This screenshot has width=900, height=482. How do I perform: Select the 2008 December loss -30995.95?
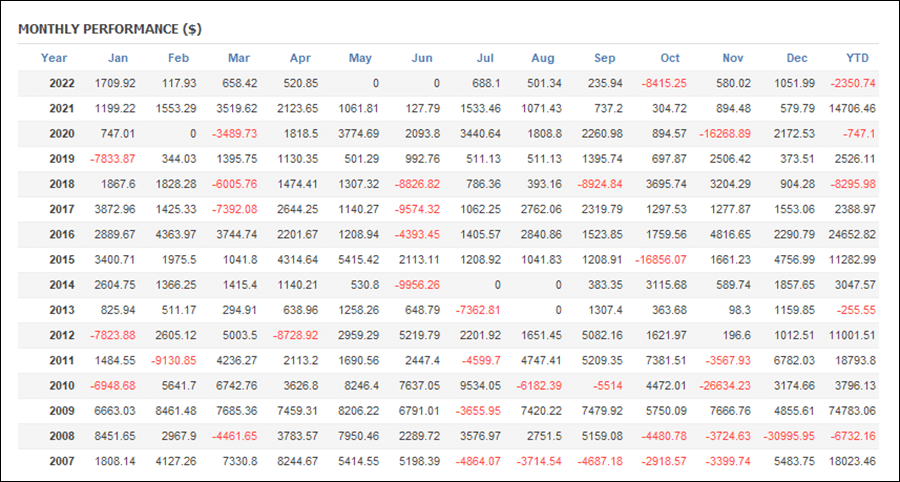pyautogui.click(x=789, y=436)
